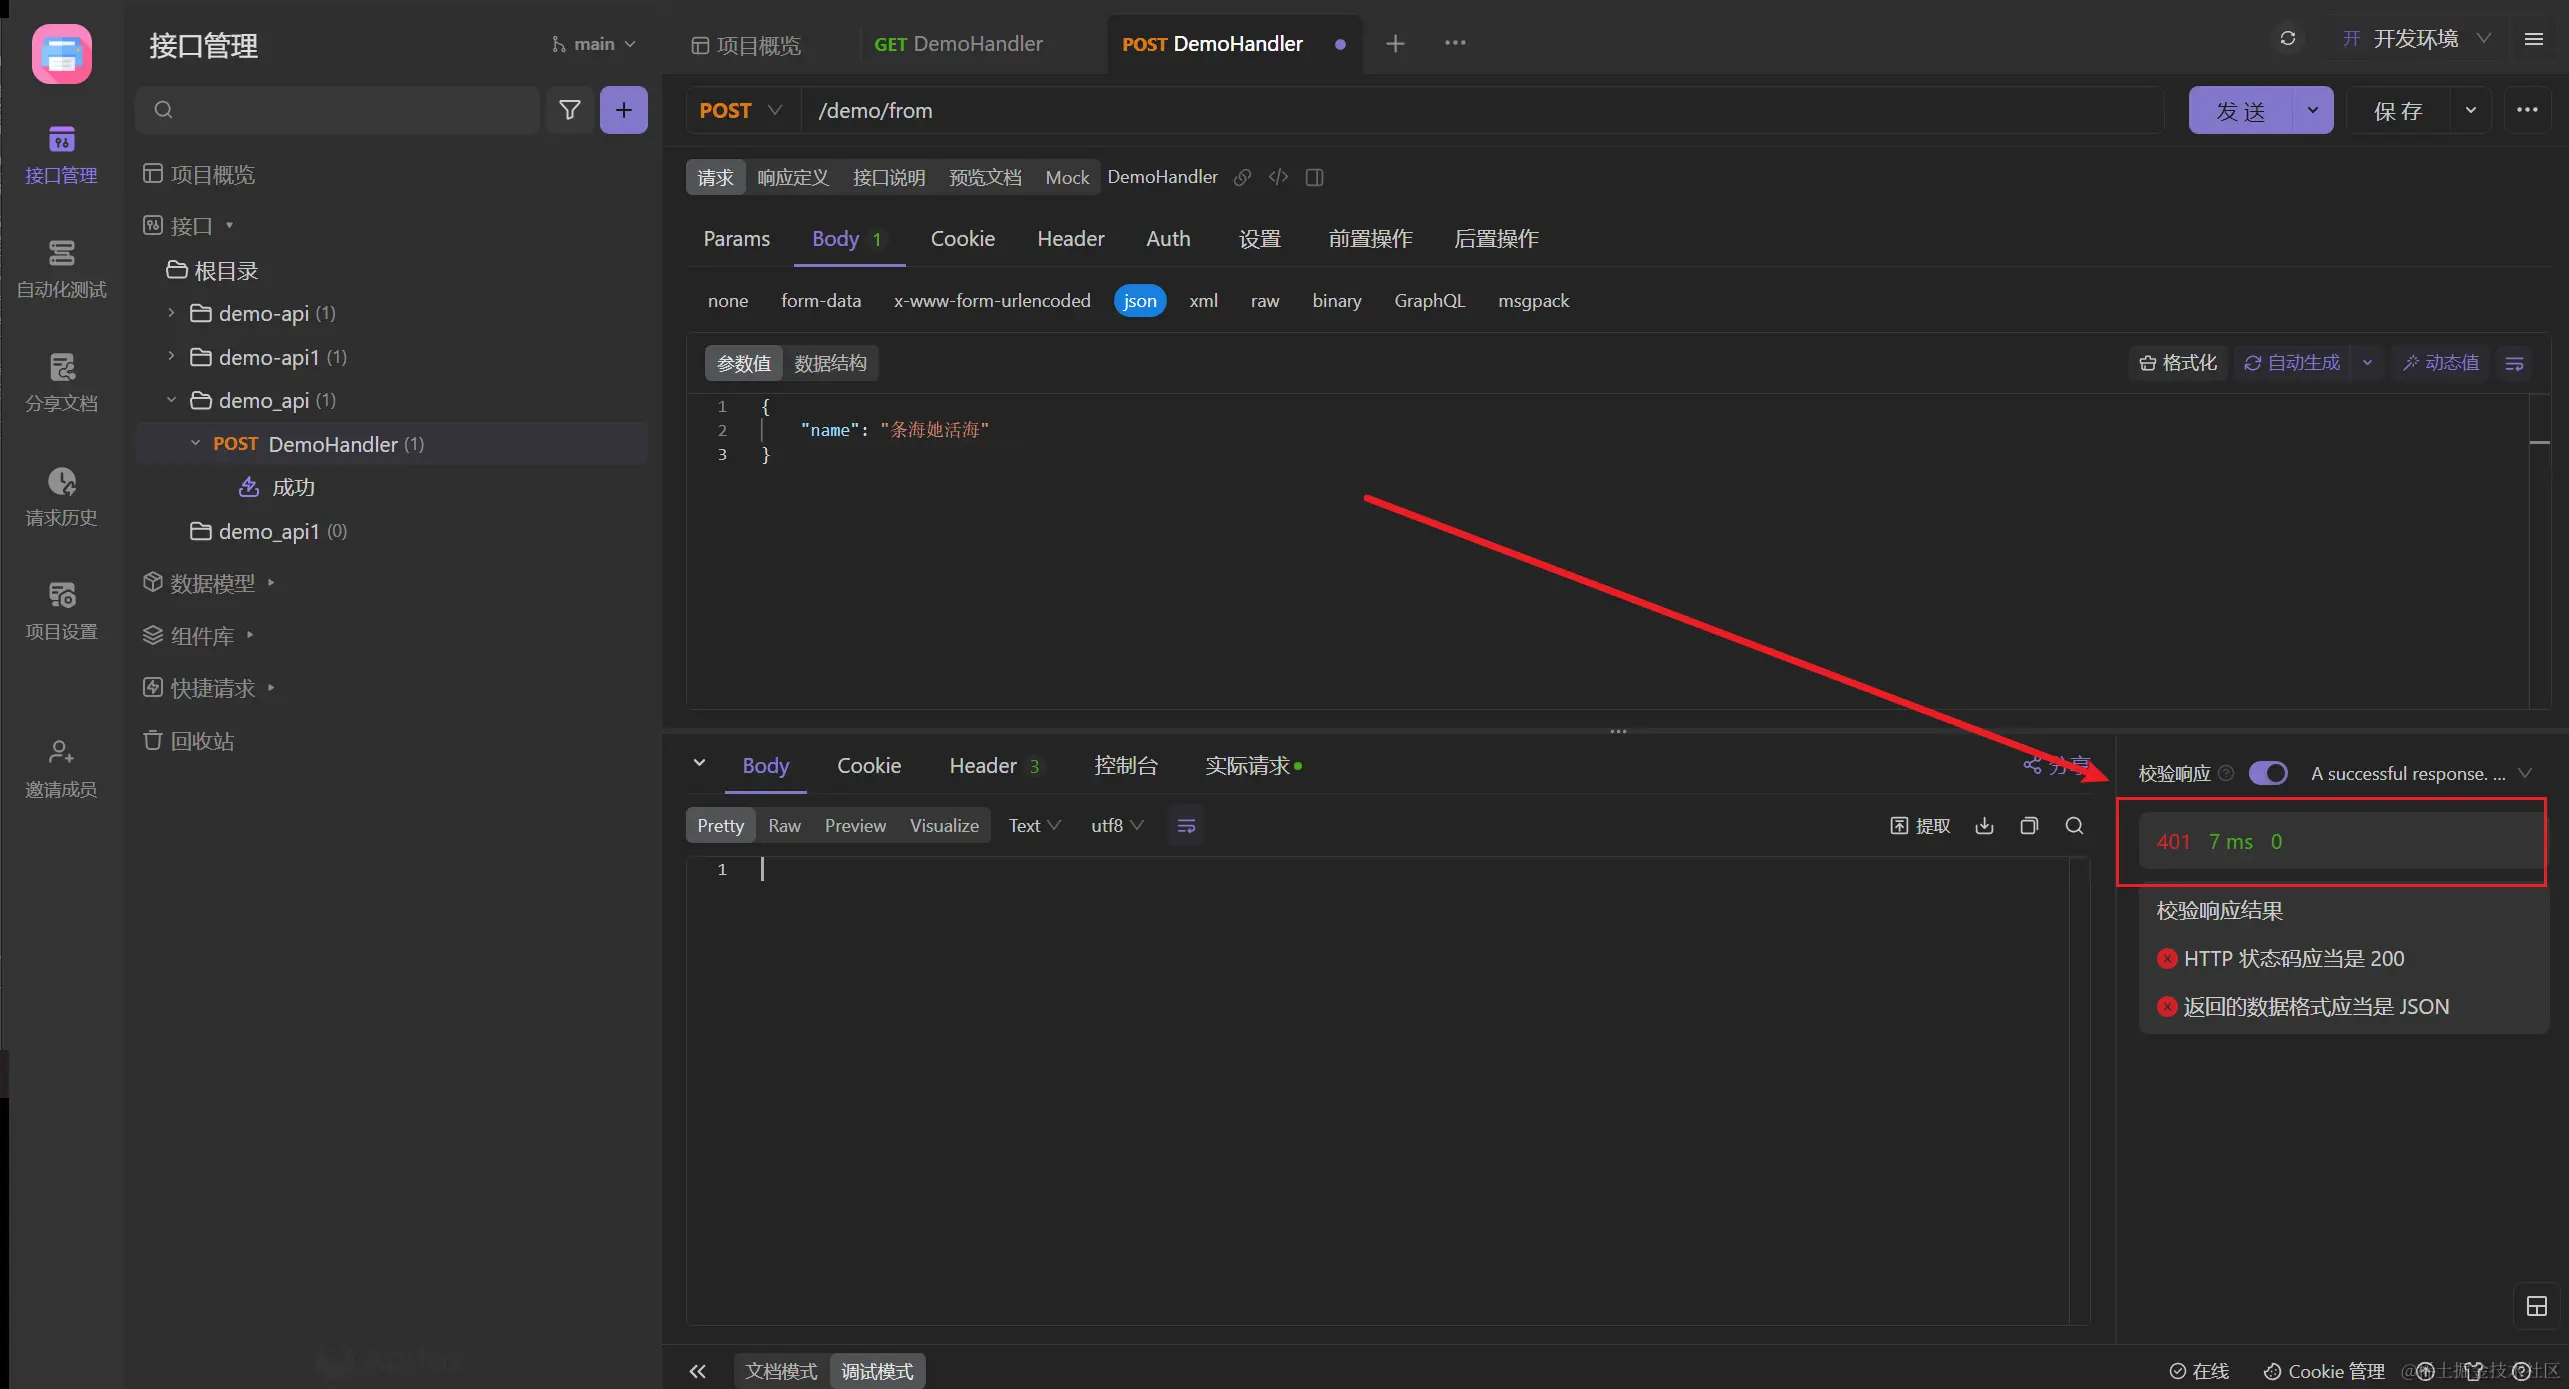Select the GraphQL body type
This screenshot has width=2569, height=1389.
[x=1429, y=301]
